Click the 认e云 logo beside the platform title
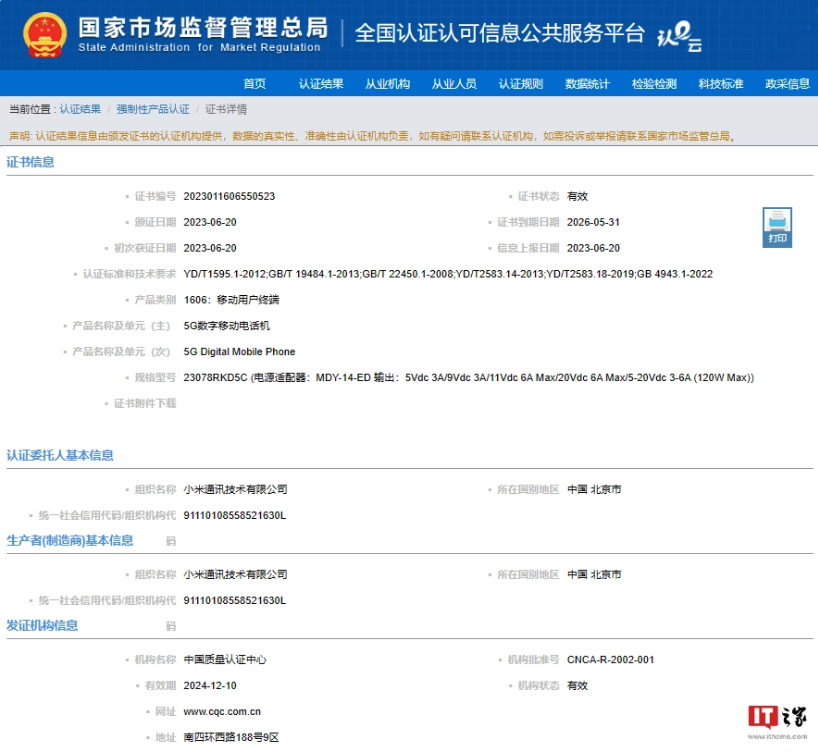Image resolution: width=818 pixels, height=756 pixels. pyautogui.click(x=679, y=36)
